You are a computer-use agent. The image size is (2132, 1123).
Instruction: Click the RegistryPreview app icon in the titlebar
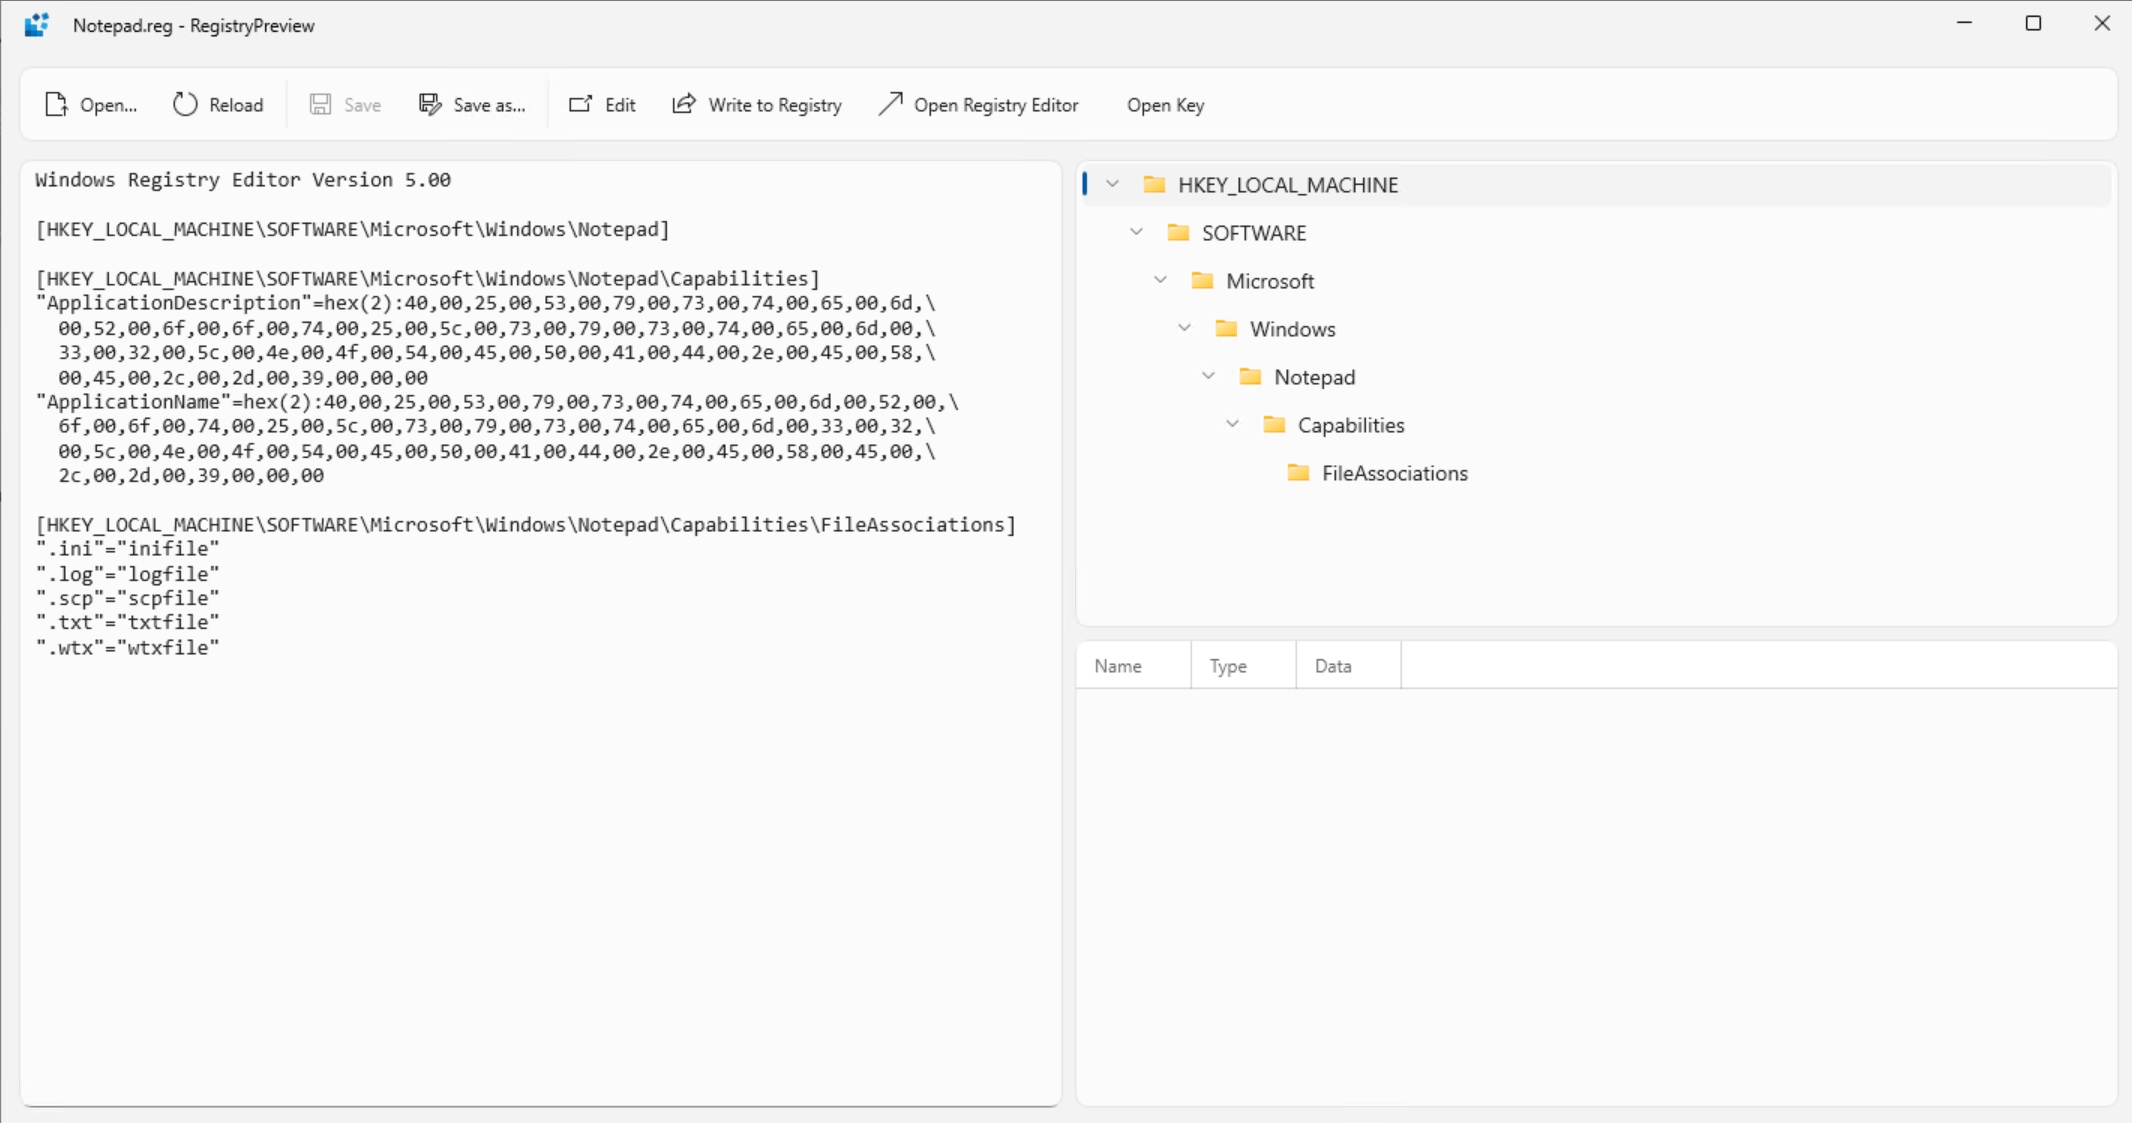[x=37, y=24]
